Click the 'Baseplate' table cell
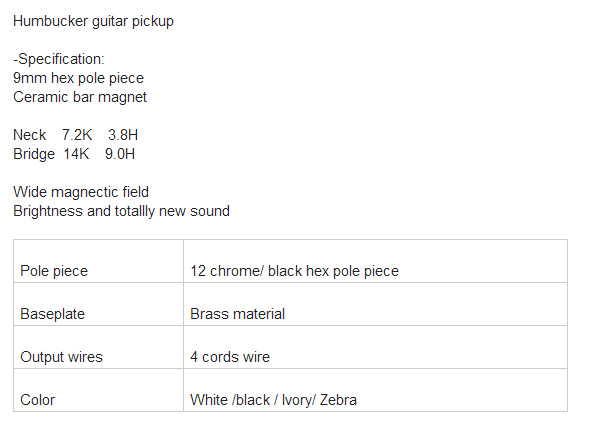594x435 pixels. click(x=98, y=304)
